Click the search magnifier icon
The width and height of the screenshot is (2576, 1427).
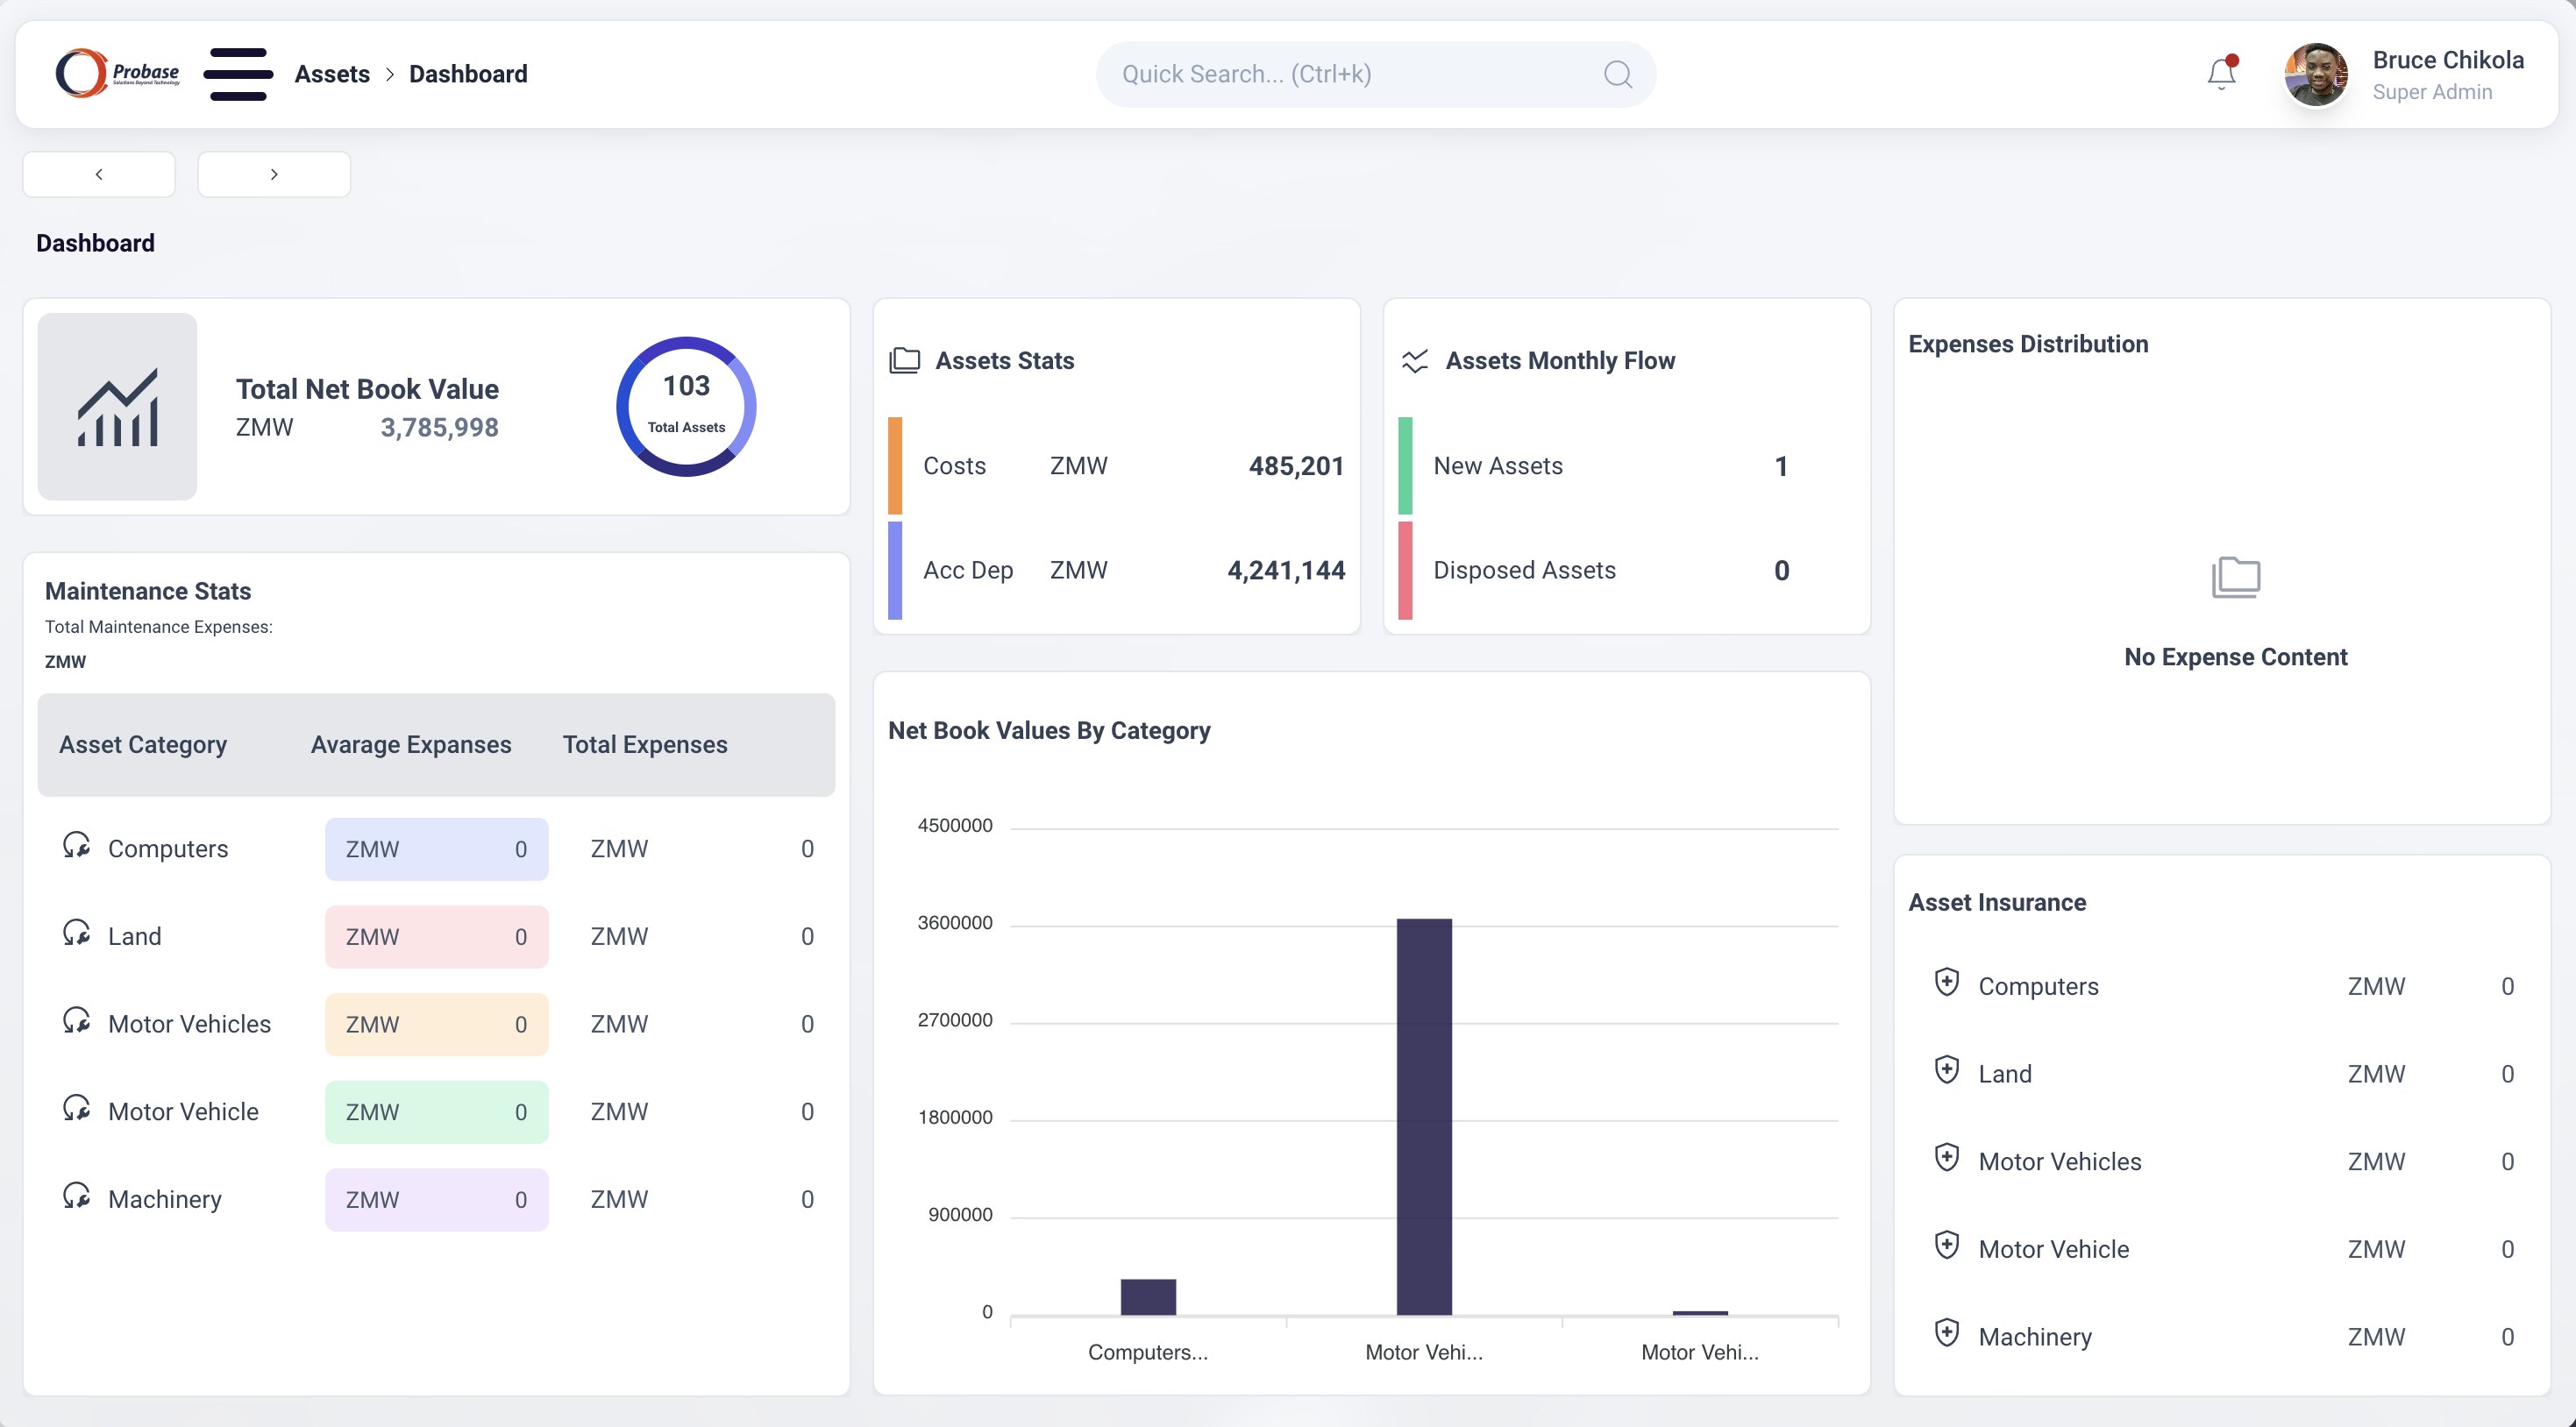point(1617,74)
